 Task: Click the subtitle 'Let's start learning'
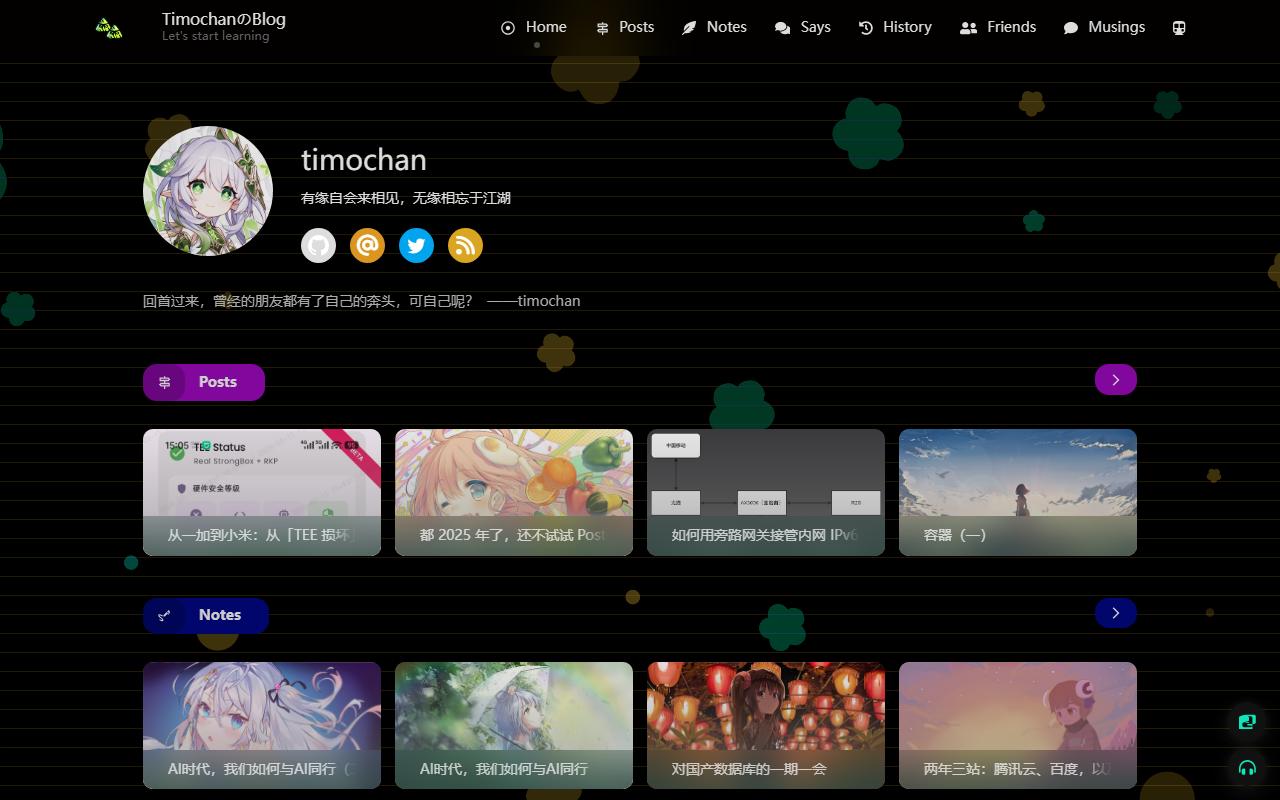click(216, 36)
